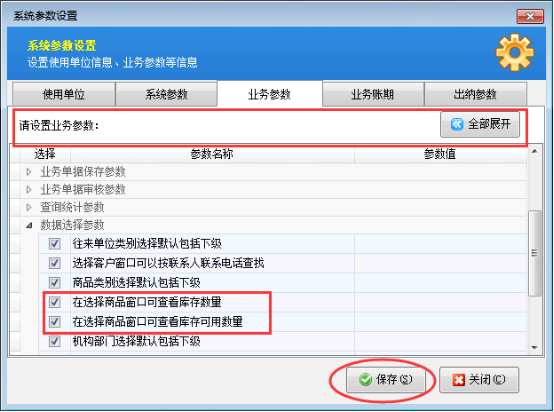The width and height of the screenshot is (554, 412).
Task: Click the scrollbar down arrow
Action: coord(535,348)
